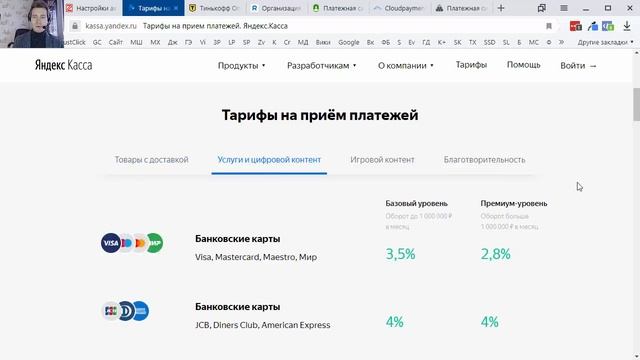Open the ФБ bookmark
The height and width of the screenshot is (360, 640).
pyautogui.click(x=386, y=42)
